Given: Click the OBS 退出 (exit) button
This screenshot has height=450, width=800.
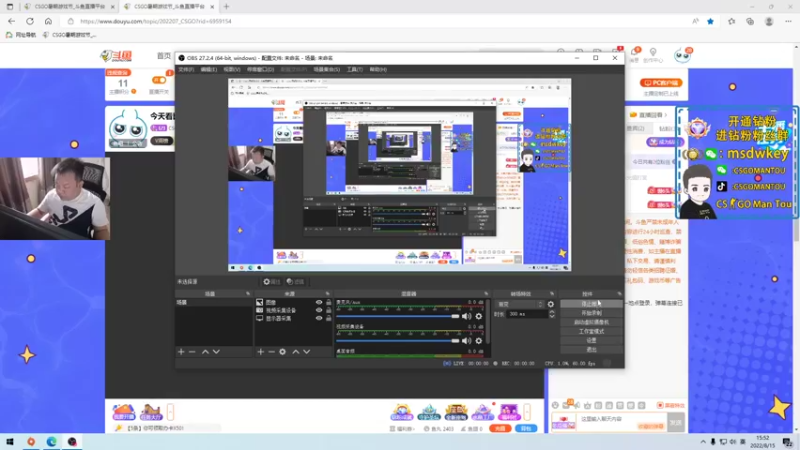Looking at the screenshot, I should (x=591, y=349).
